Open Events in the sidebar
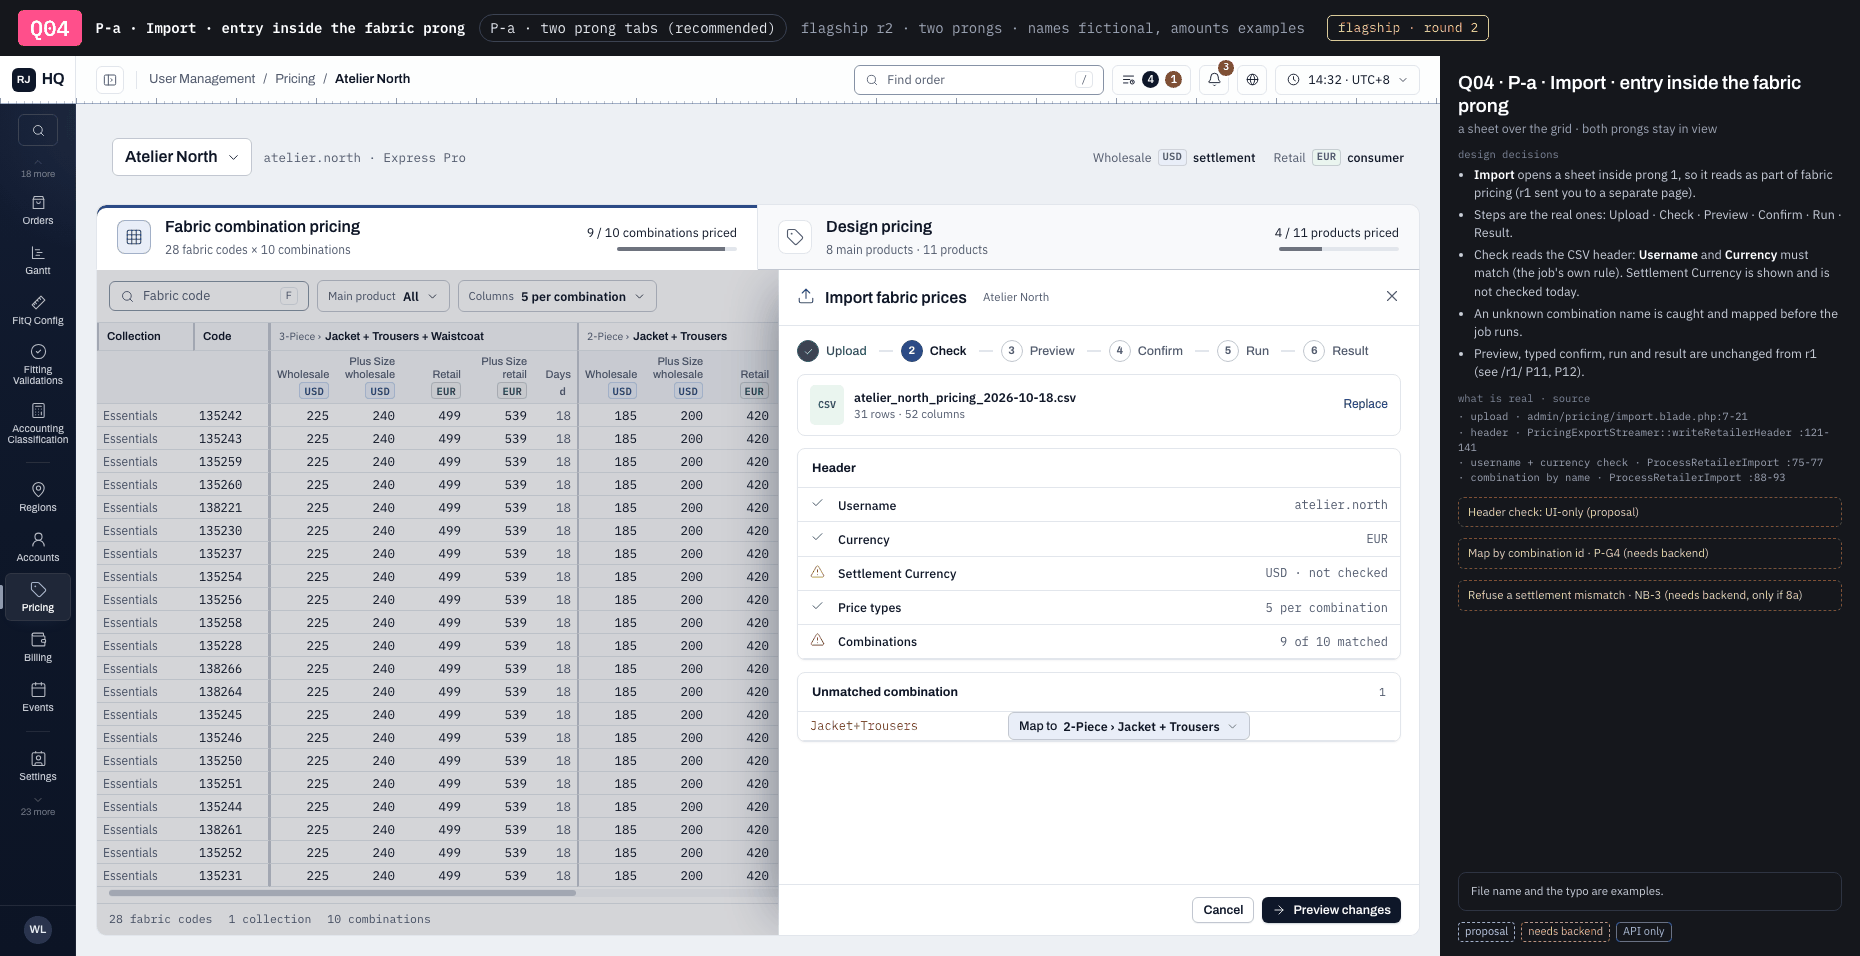1860x956 pixels. click(38, 697)
